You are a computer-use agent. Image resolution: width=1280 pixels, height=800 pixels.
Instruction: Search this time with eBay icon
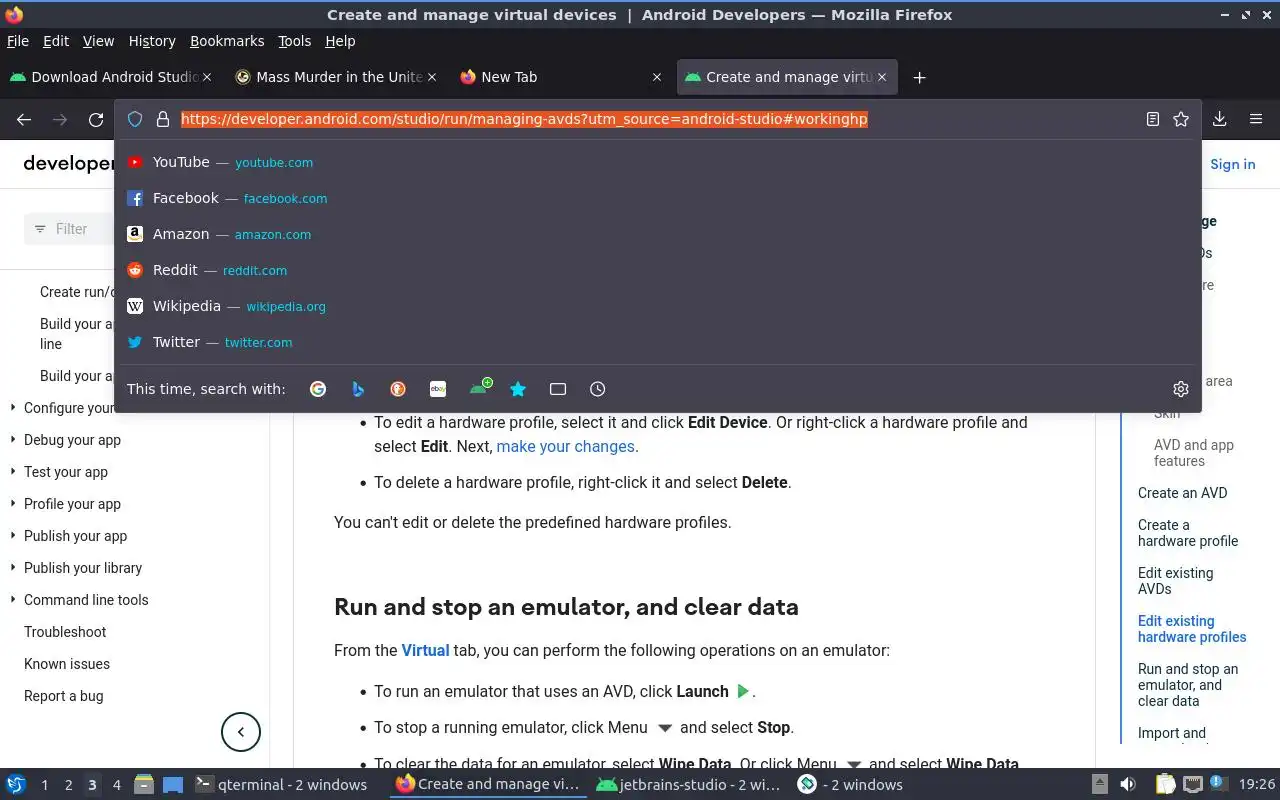point(438,389)
